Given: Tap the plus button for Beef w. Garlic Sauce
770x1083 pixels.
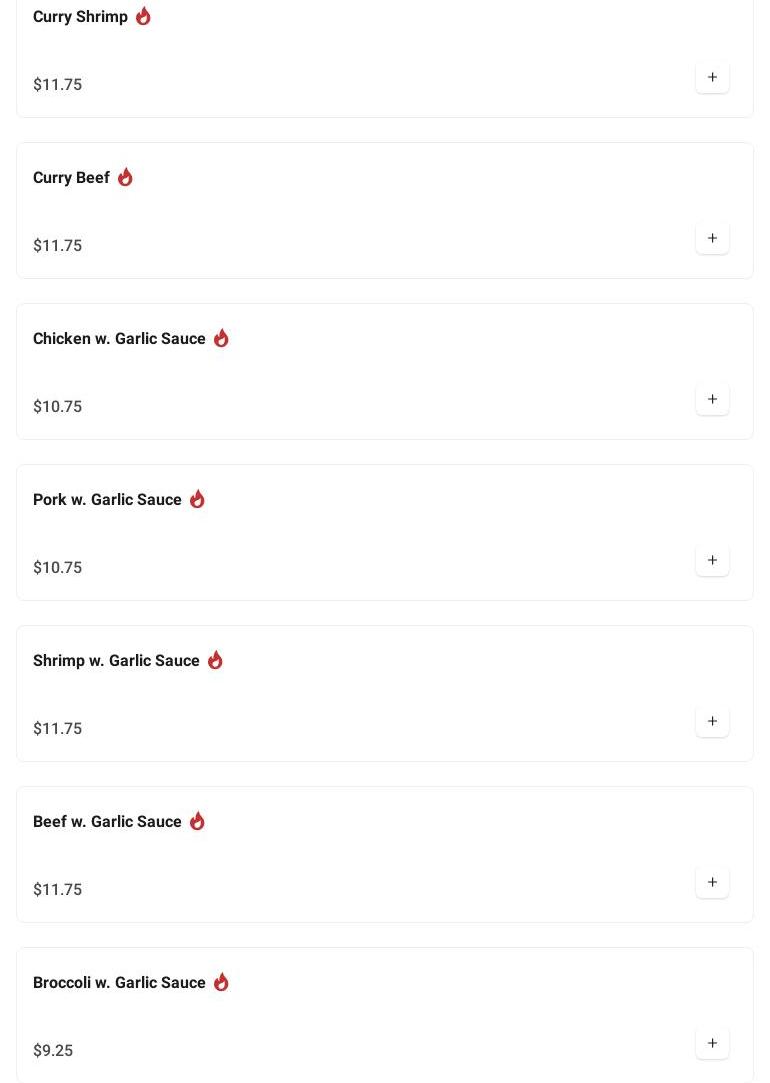Looking at the screenshot, I should (712, 882).
